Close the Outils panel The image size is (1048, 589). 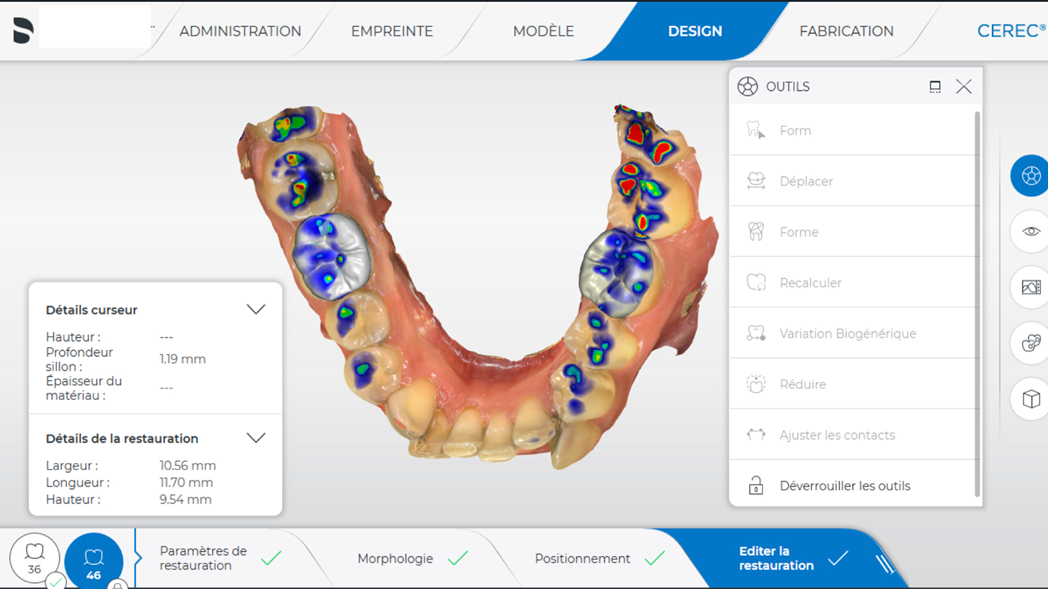(x=964, y=86)
